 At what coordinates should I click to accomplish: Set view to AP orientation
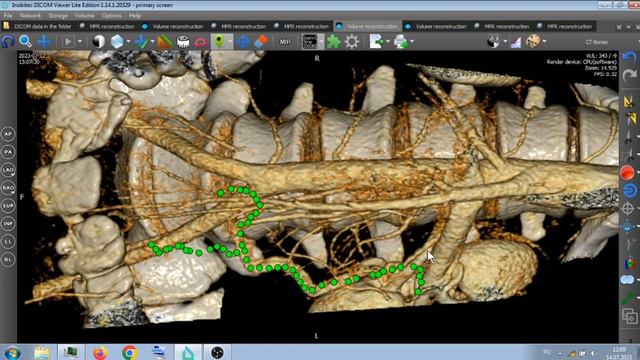(8, 134)
